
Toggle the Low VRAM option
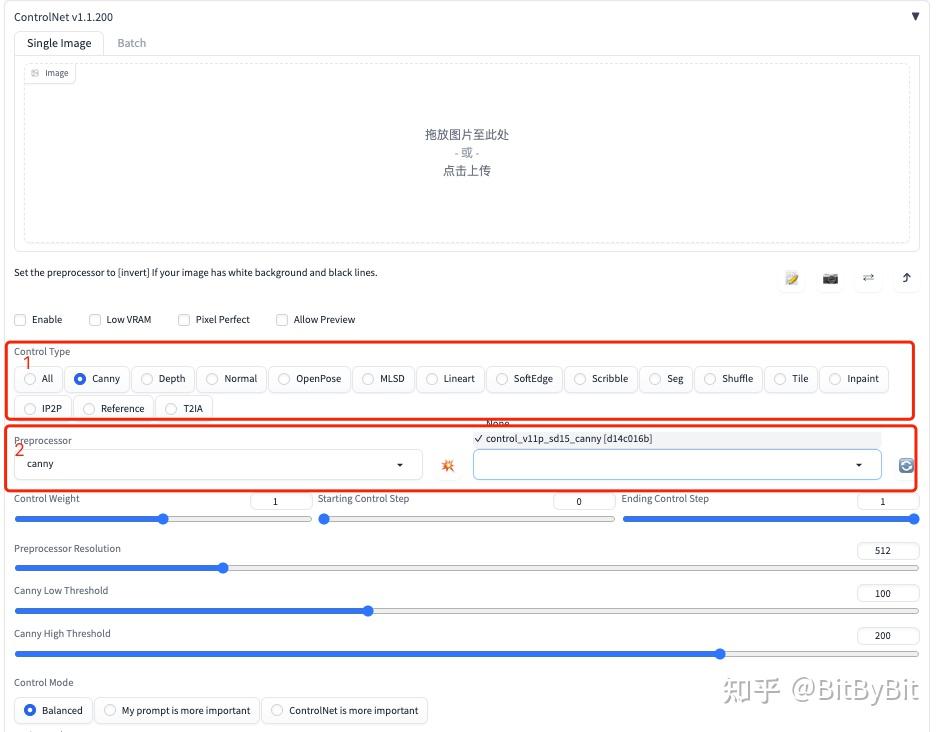[93, 319]
